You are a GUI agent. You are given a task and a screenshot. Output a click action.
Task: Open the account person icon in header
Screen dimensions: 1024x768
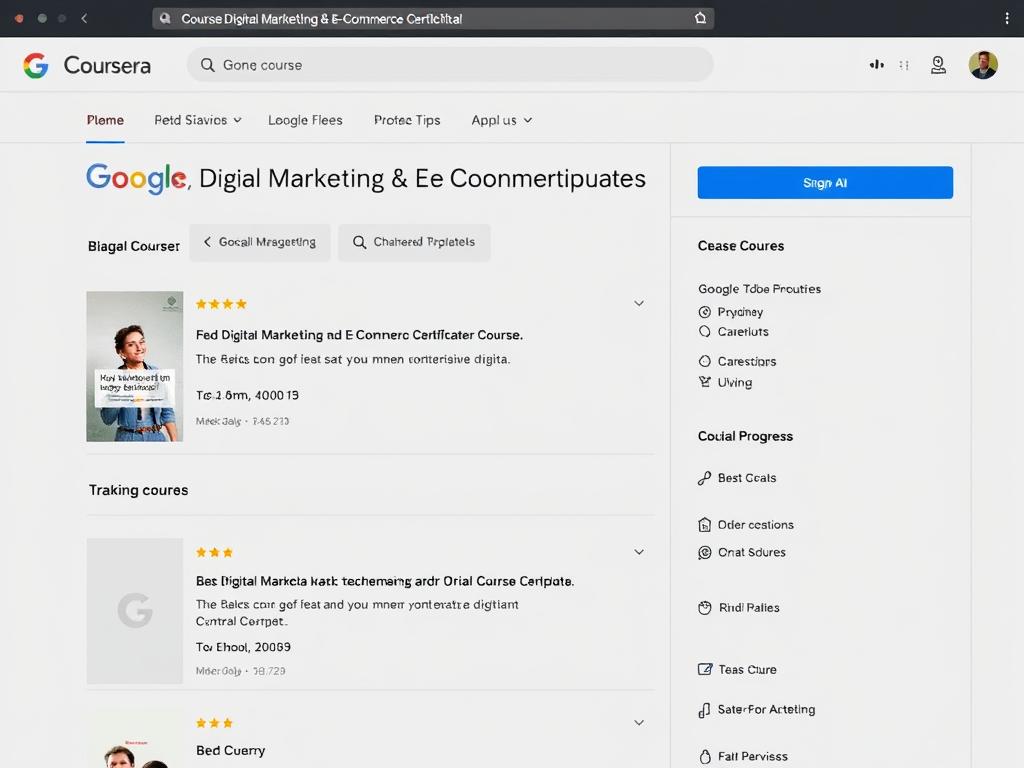point(938,65)
